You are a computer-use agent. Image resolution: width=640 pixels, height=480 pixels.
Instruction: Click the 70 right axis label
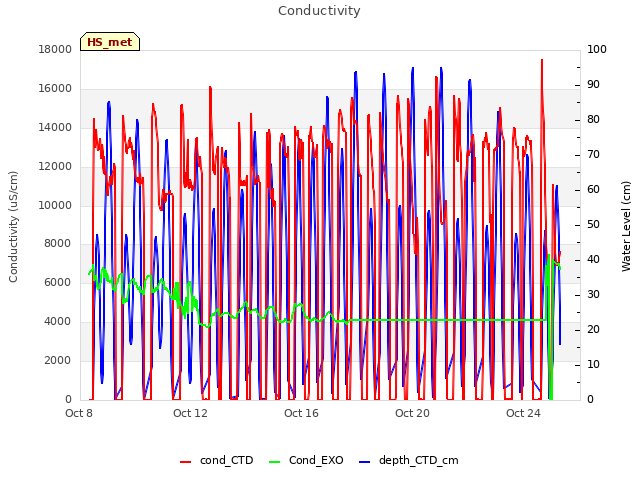click(593, 155)
